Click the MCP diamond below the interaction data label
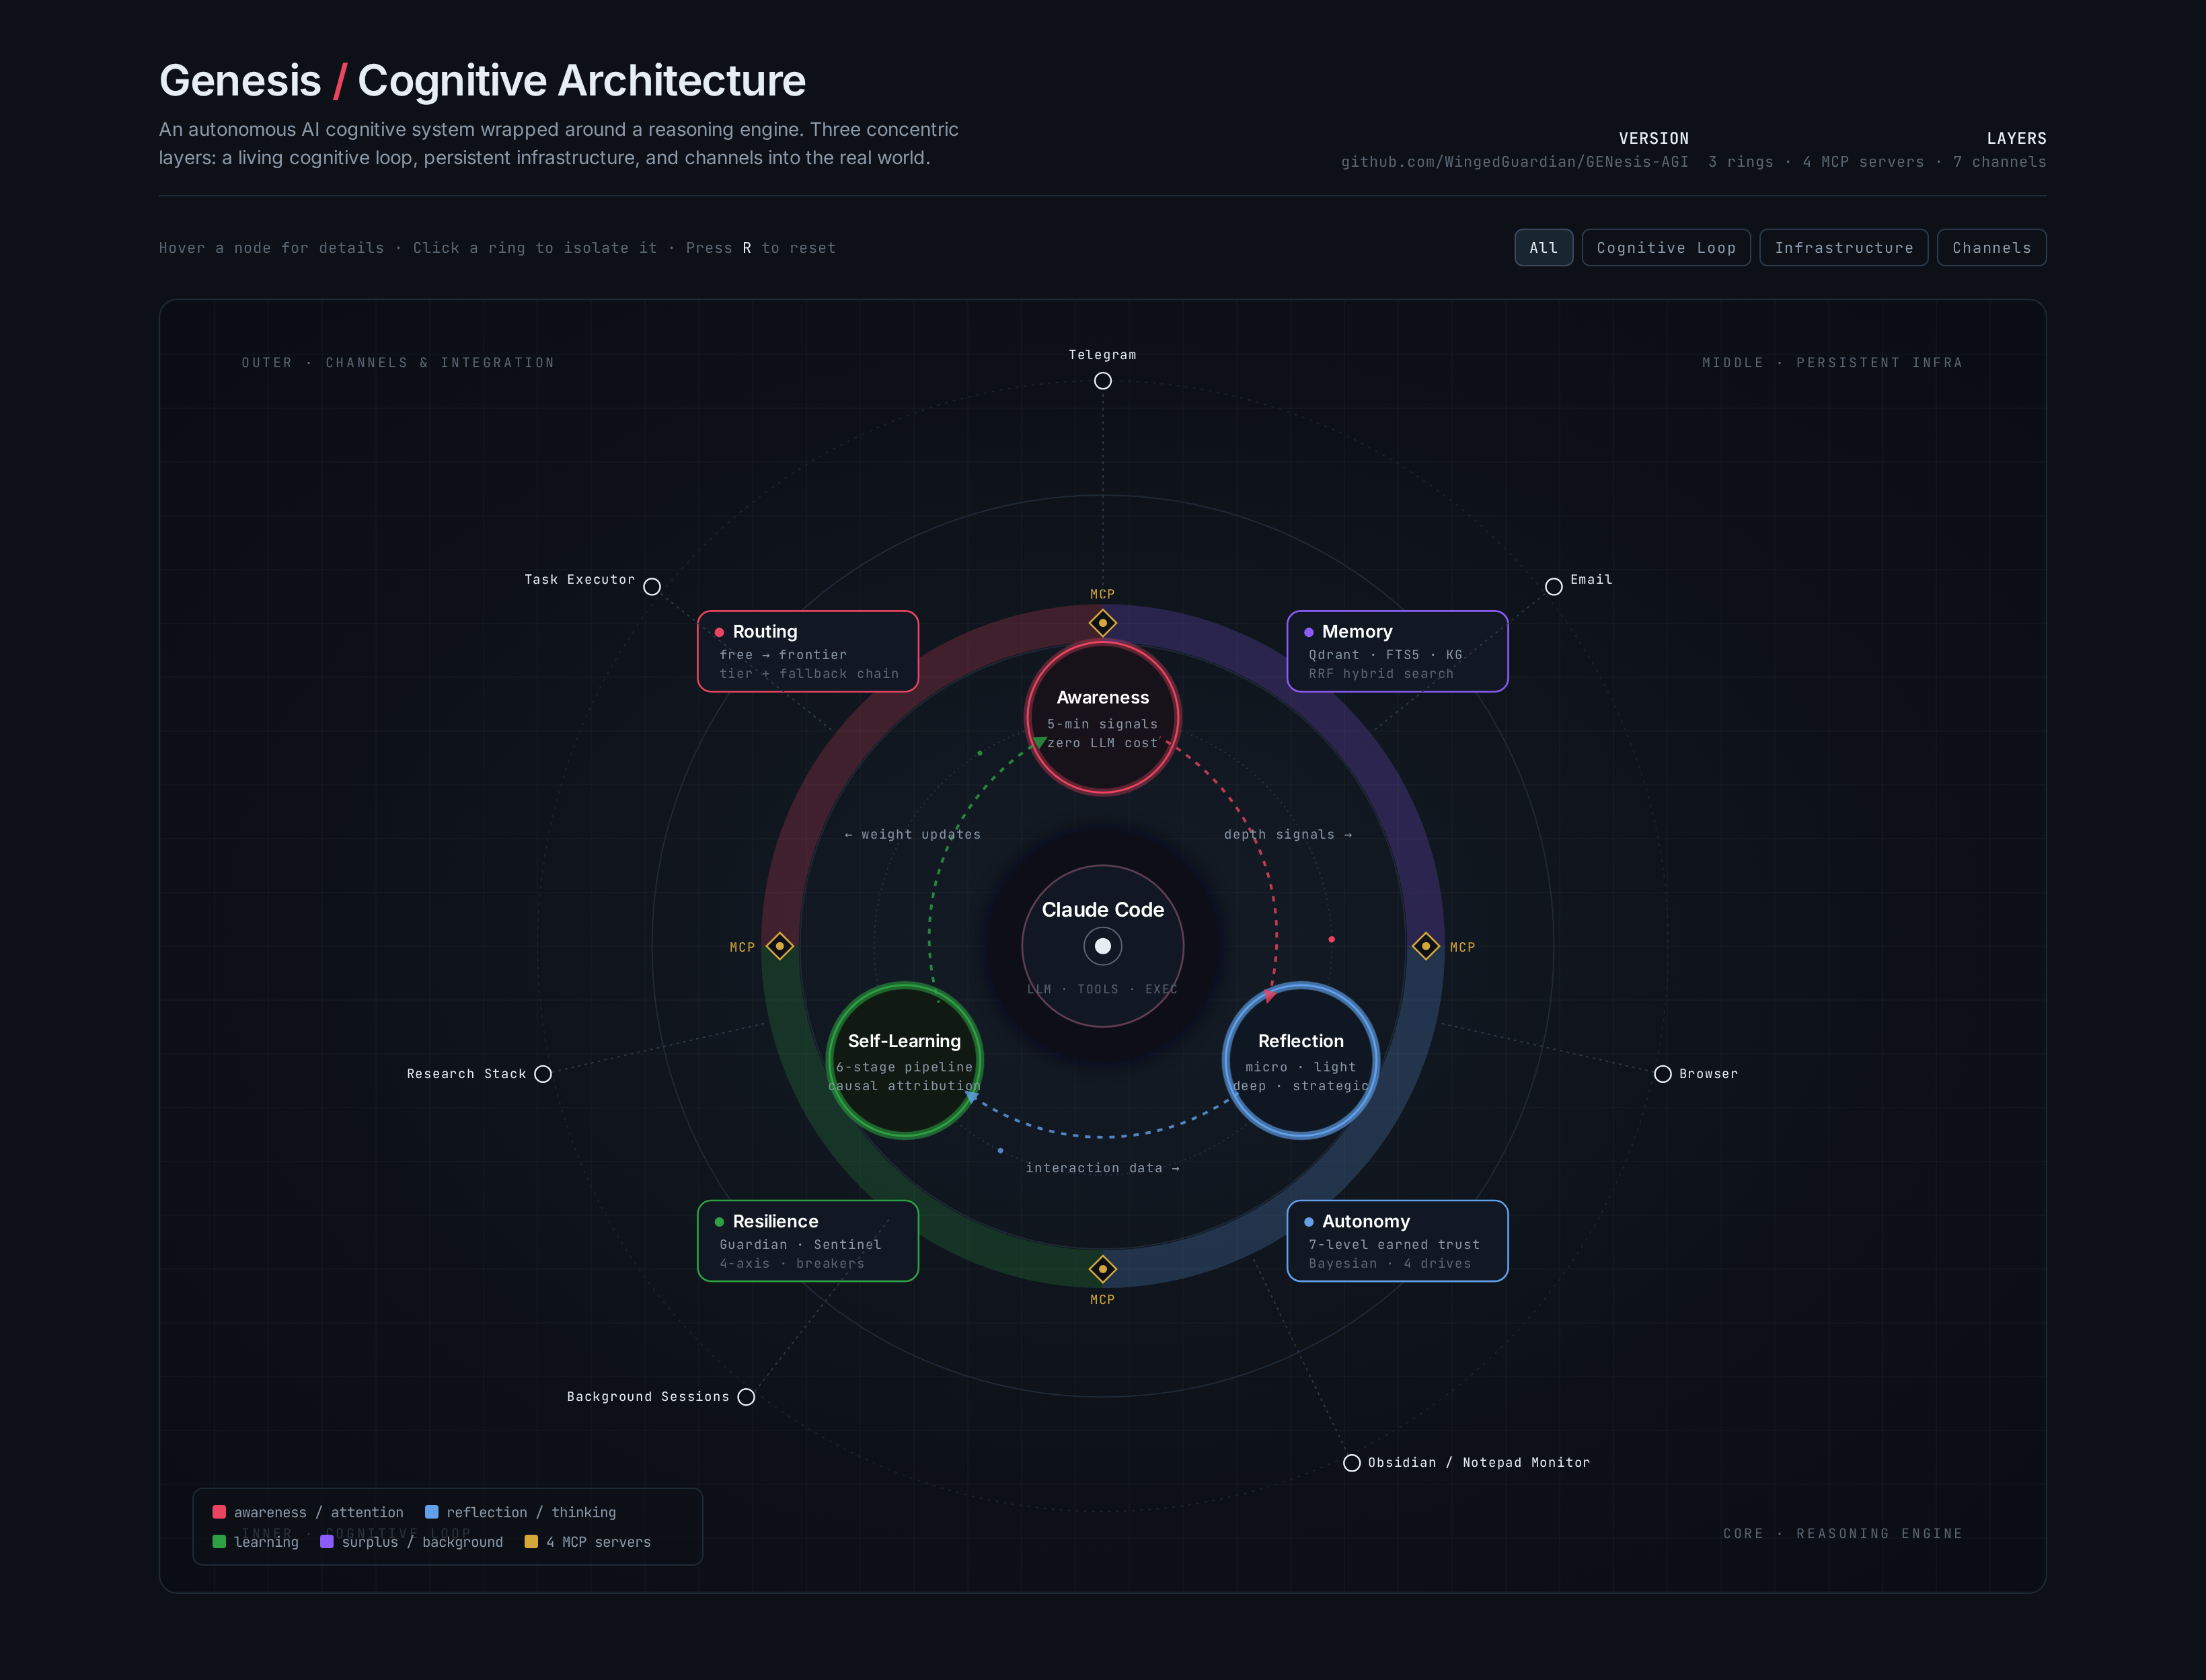Viewport: 2206px width, 1680px height. (1102, 1269)
